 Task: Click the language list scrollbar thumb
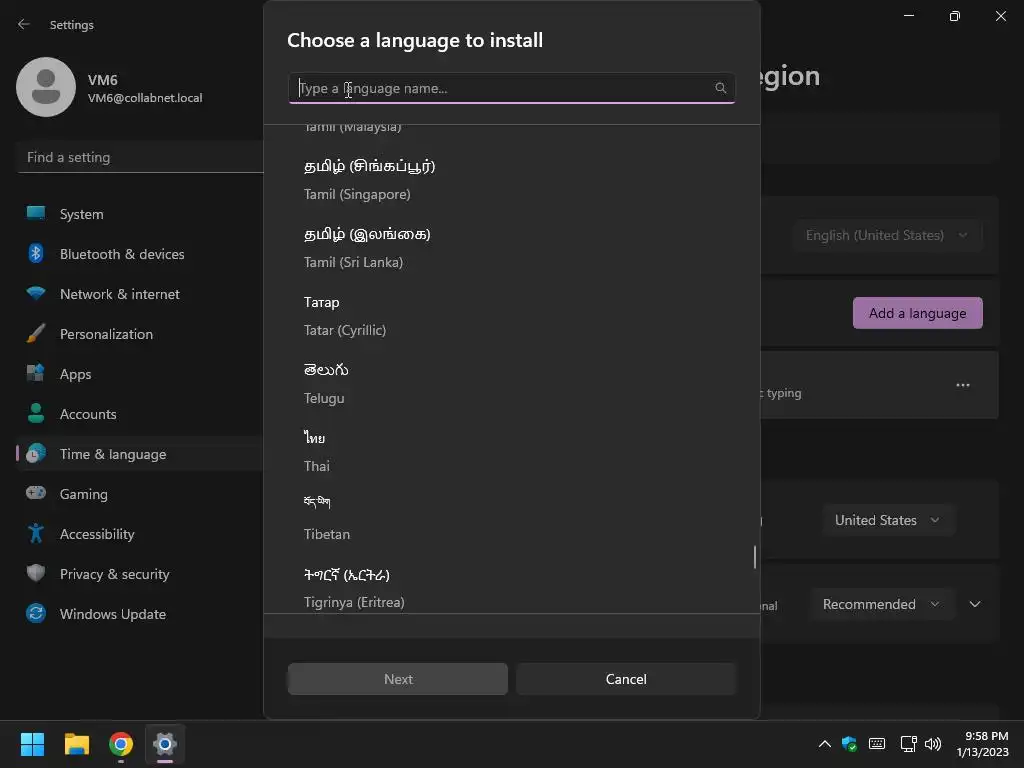[x=754, y=557]
